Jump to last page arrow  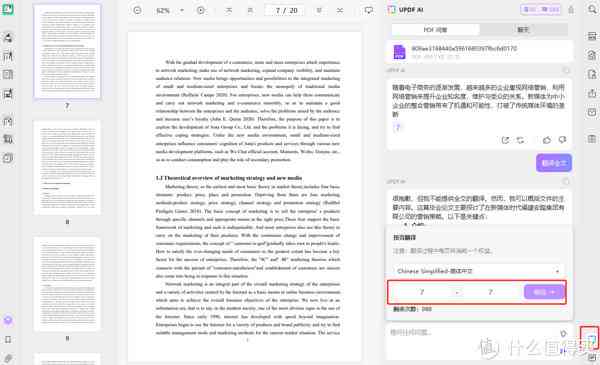tap(340, 10)
